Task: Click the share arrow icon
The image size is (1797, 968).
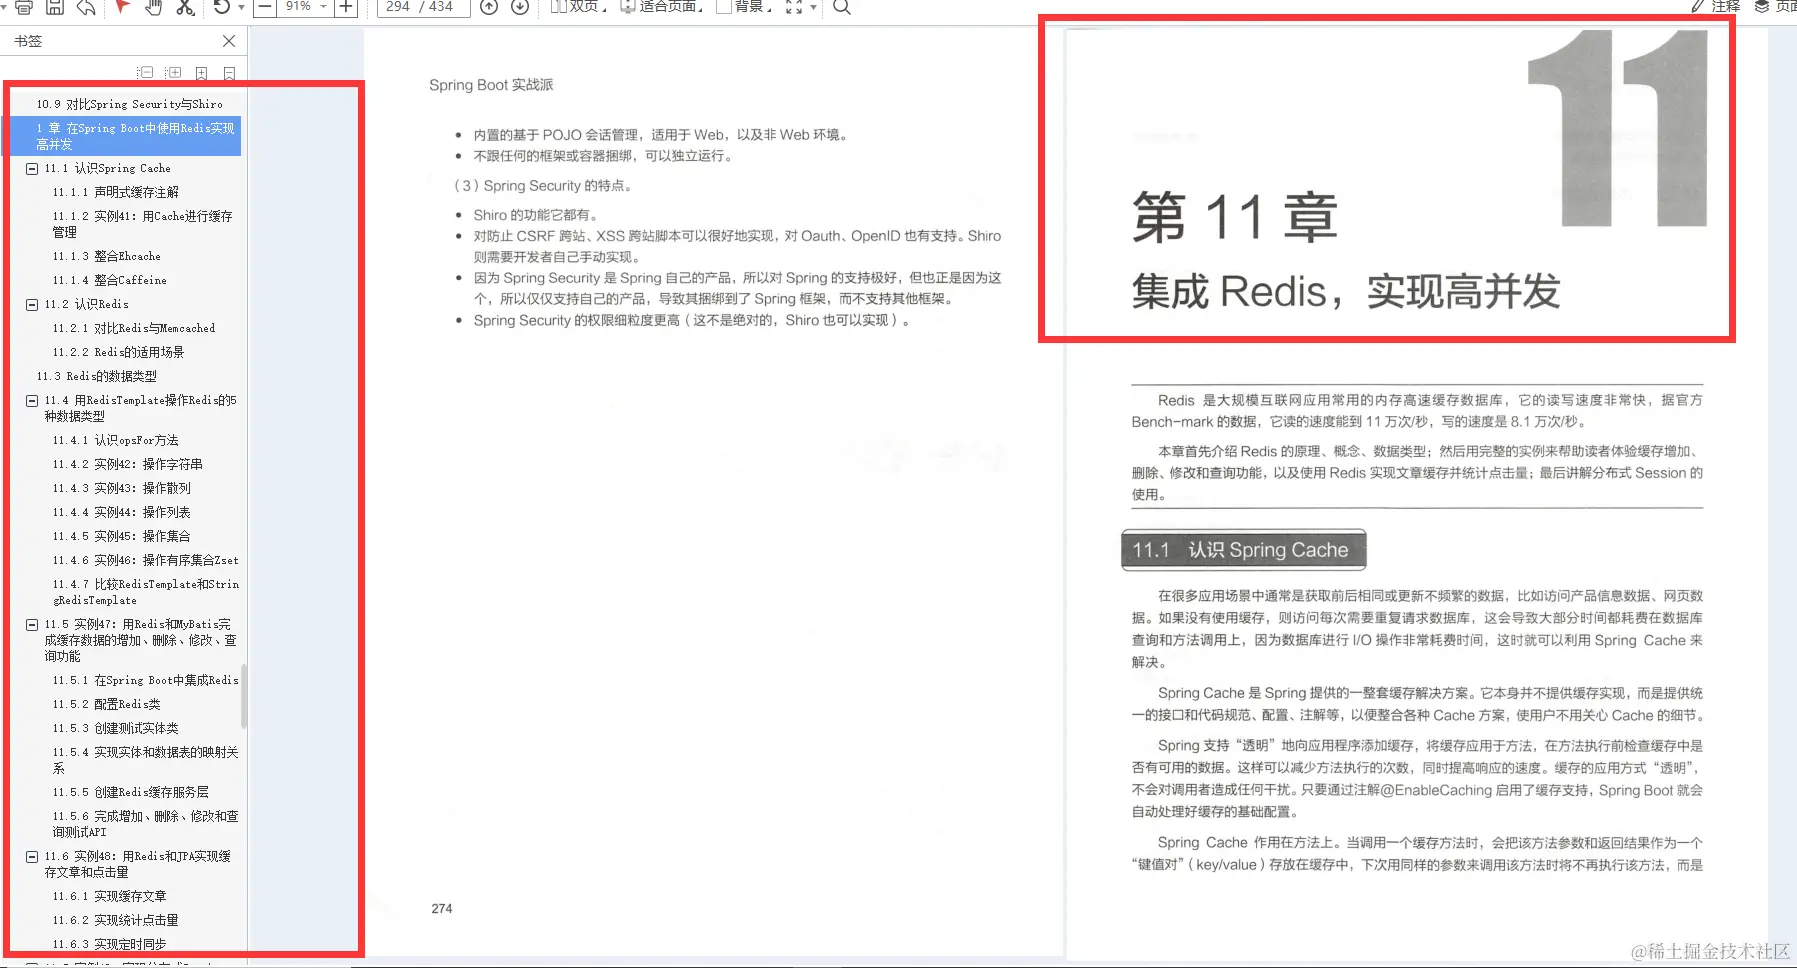Action: (x=86, y=7)
